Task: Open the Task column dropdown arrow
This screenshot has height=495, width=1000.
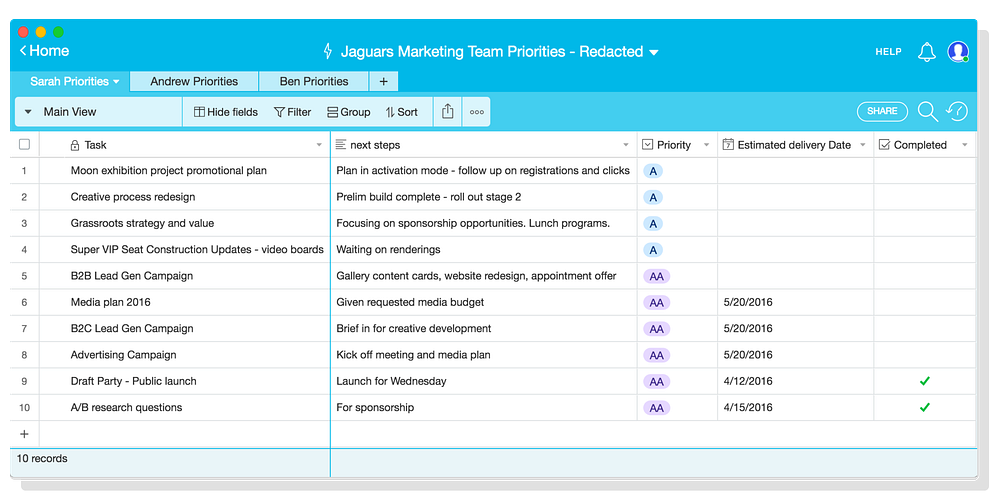Action: (320, 145)
